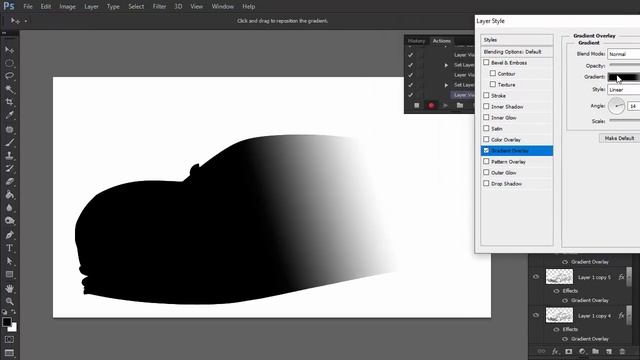Open the Image menu
This screenshot has width=640, height=360.
tap(67, 7)
